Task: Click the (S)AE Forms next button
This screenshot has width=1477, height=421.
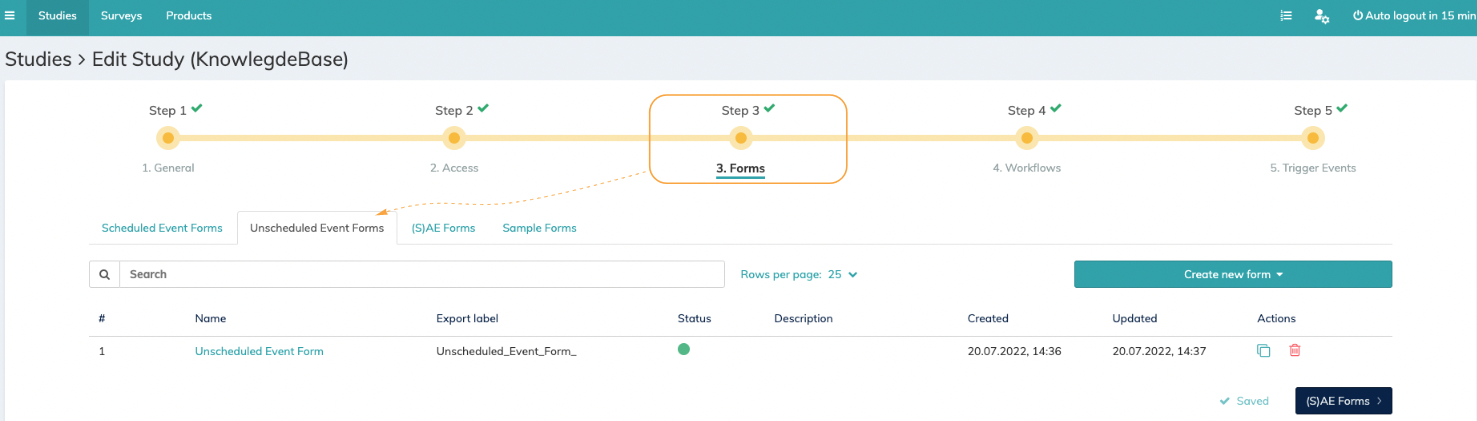Action: click(1343, 401)
